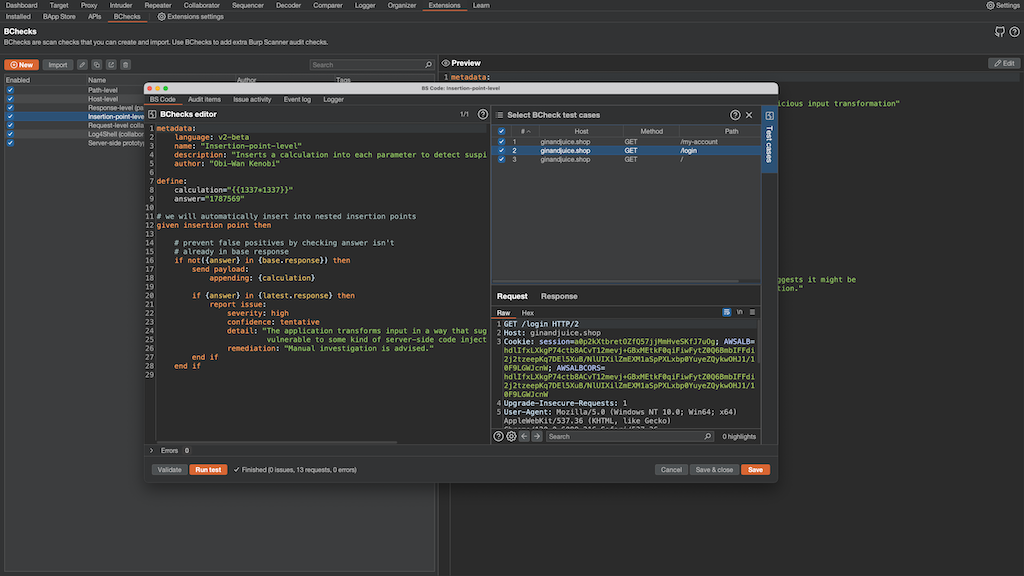
Task: Switch to the Issue activity tab
Action: tap(252, 99)
